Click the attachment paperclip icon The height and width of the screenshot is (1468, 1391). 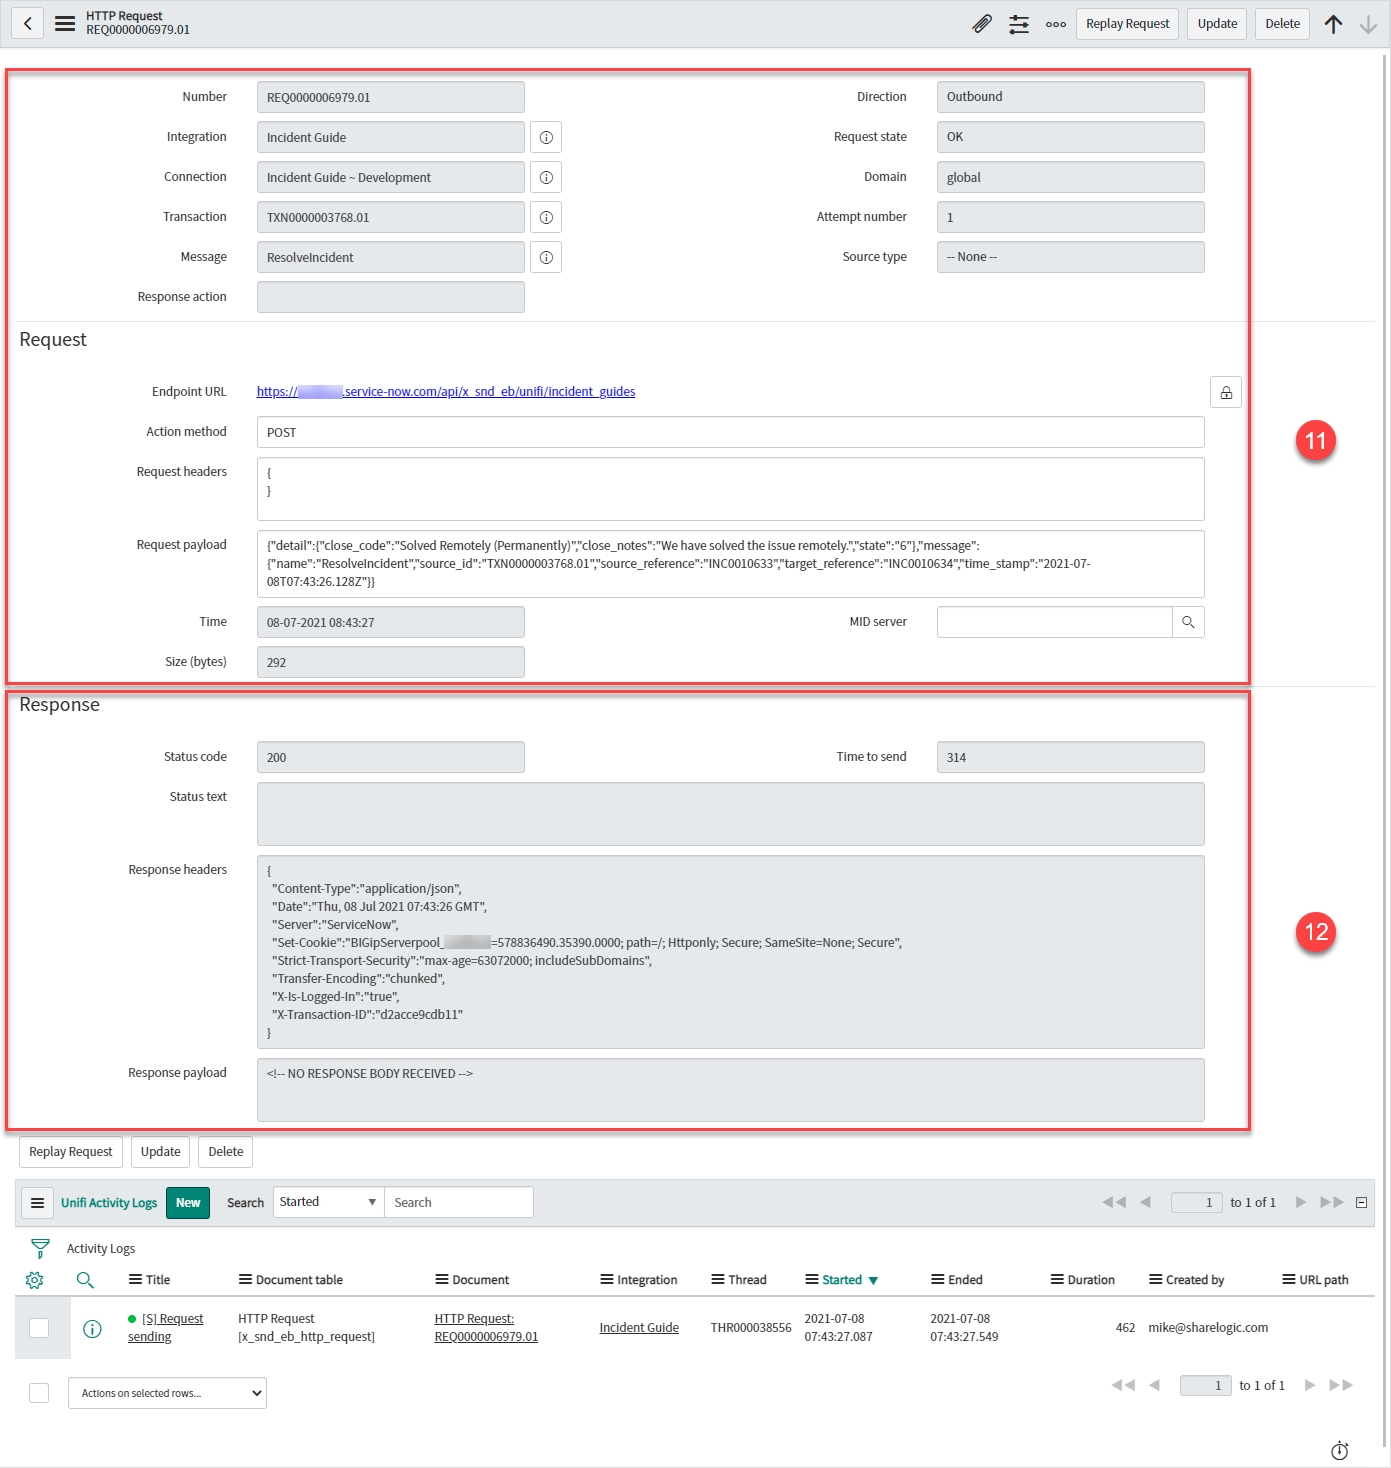click(981, 24)
